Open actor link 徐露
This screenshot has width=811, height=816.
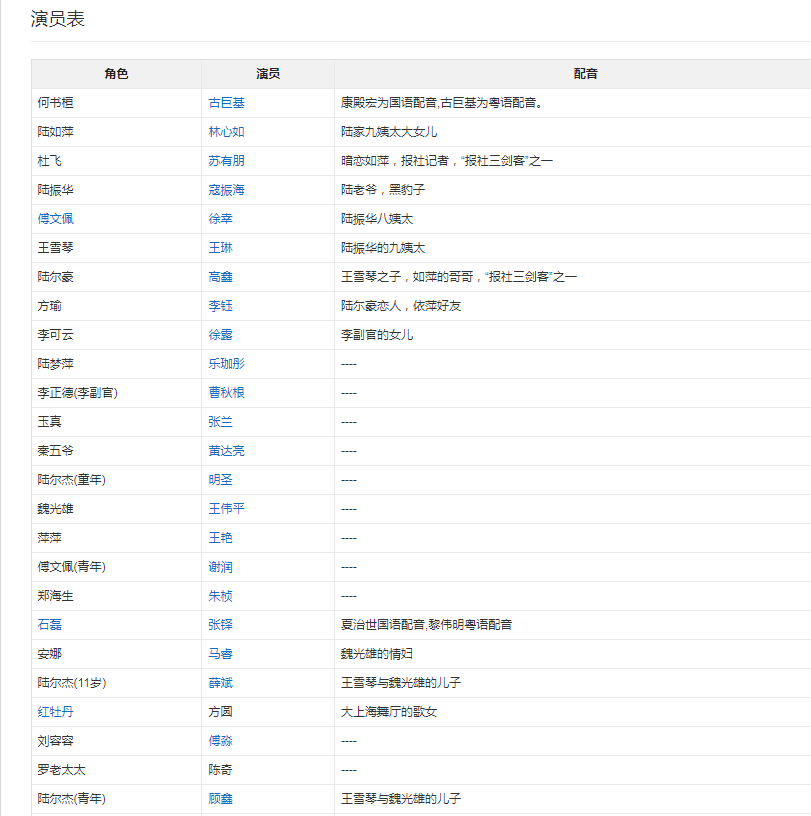tap(219, 334)
